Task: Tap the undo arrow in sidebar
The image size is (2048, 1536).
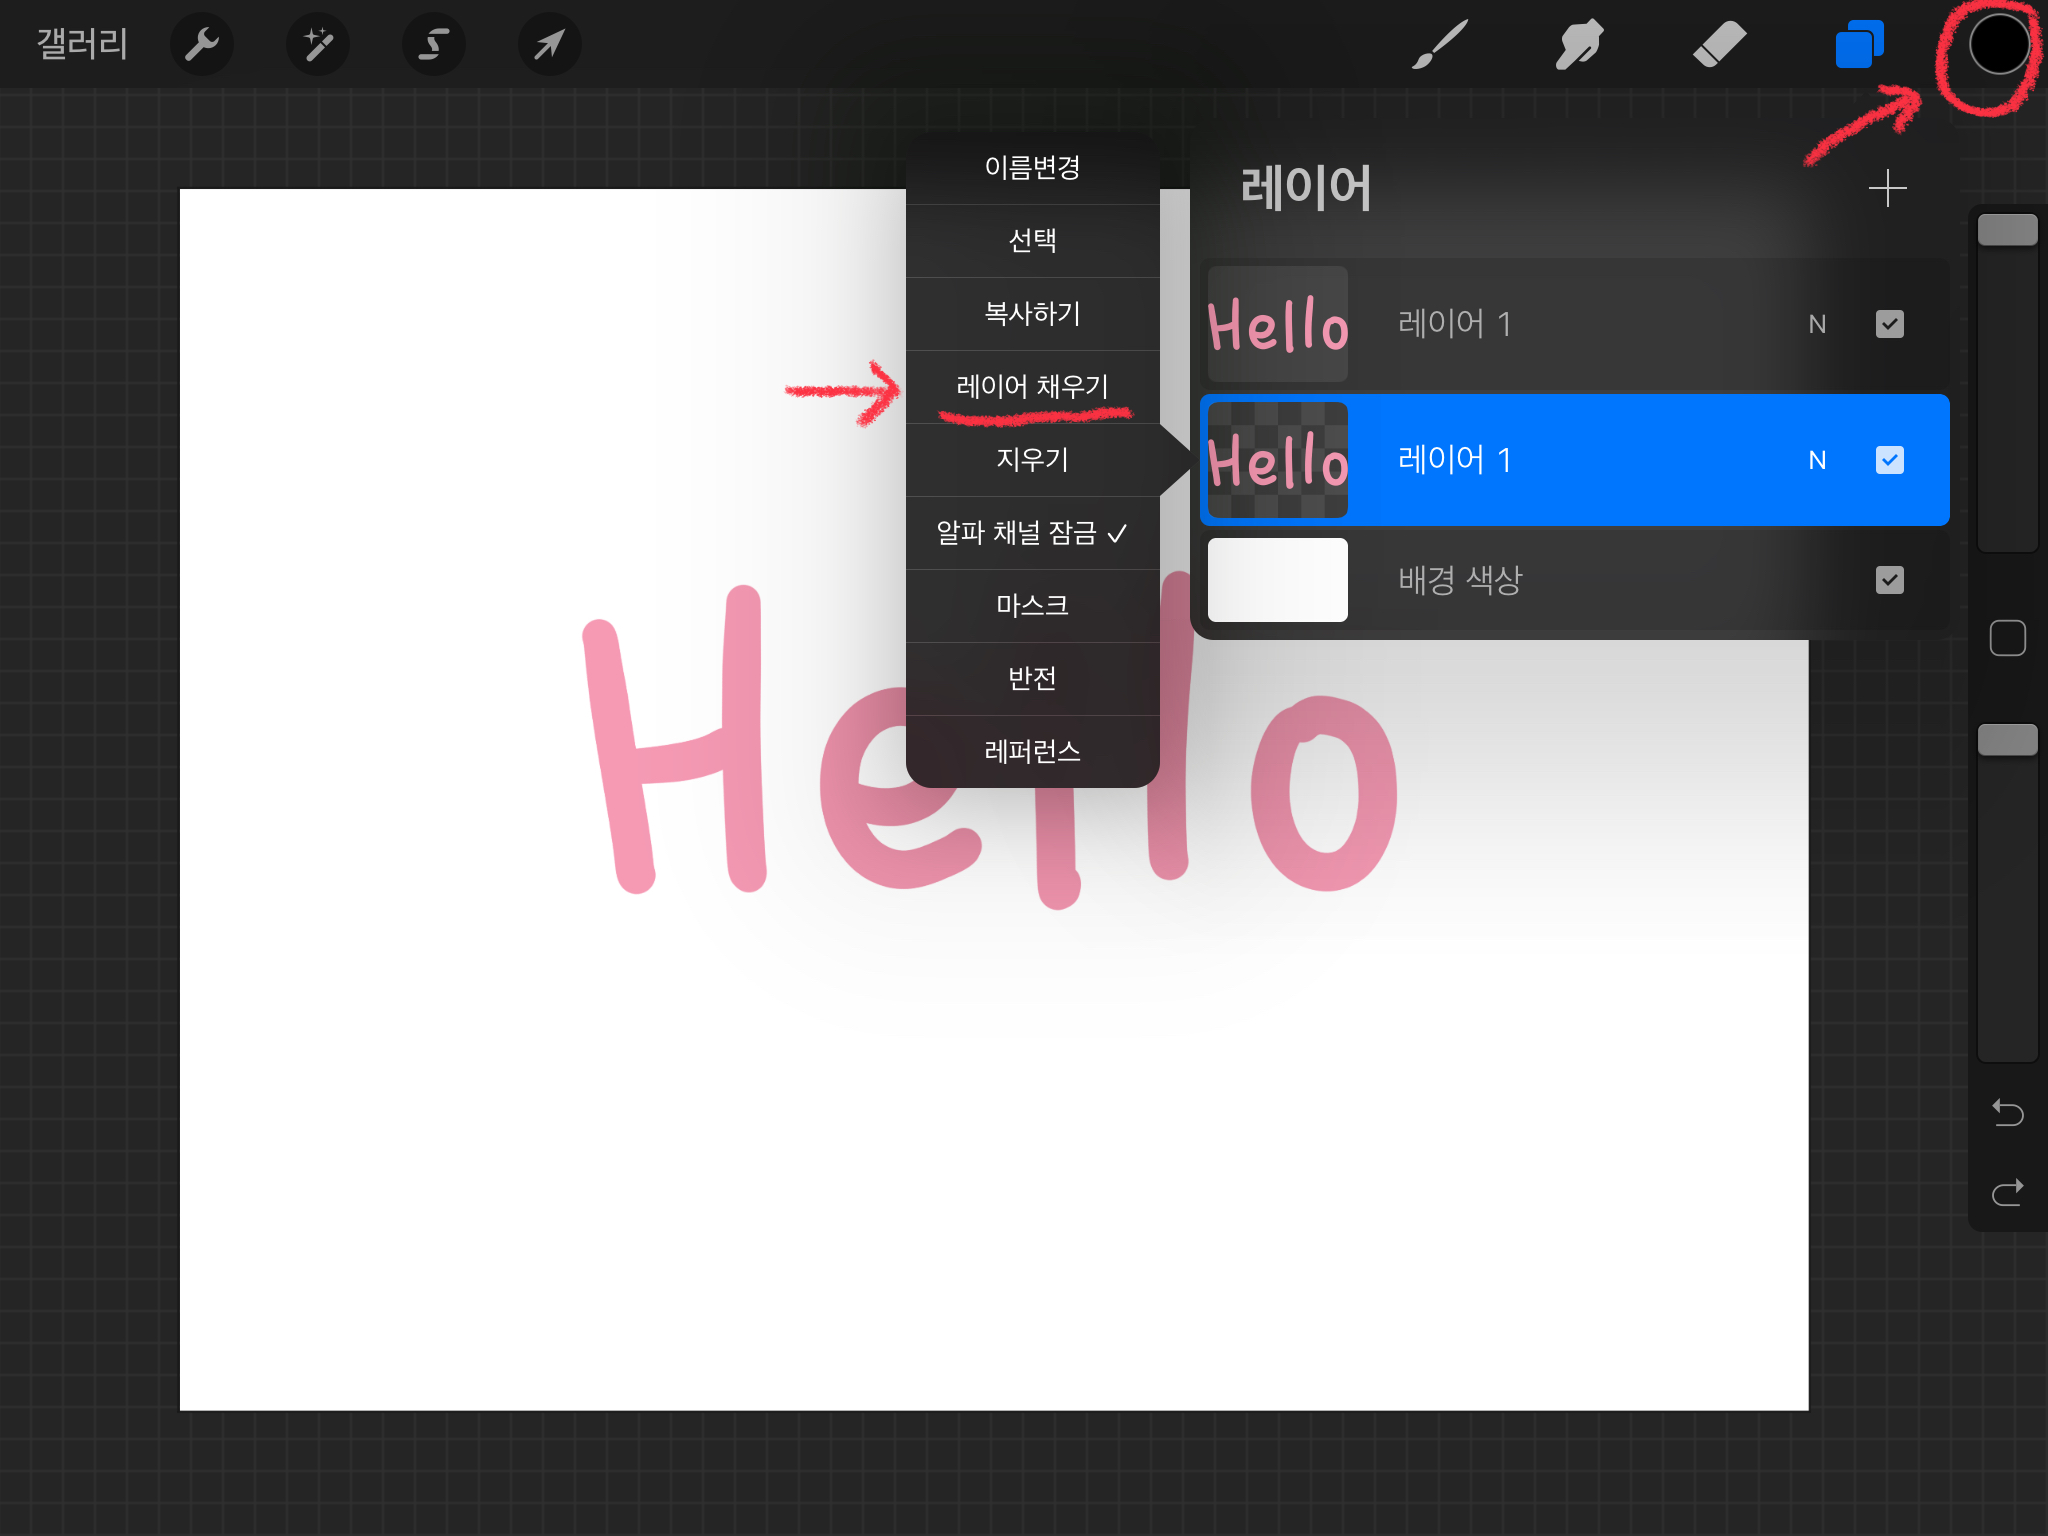Action: 2007,1112
